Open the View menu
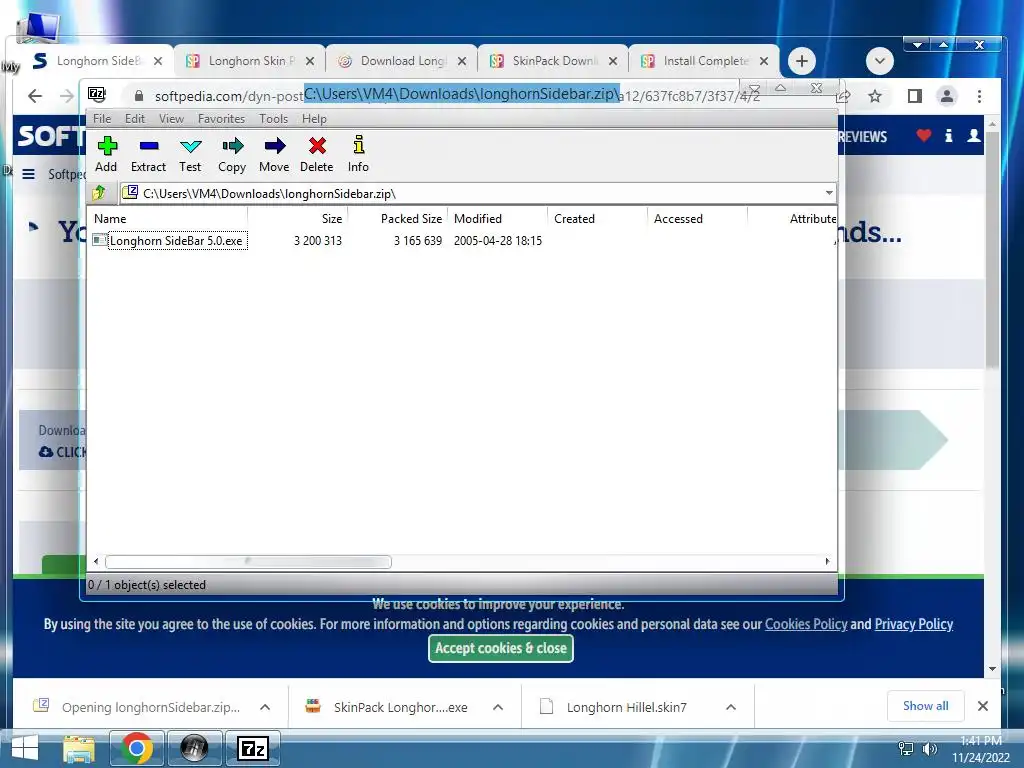 [x=171, y=119]
